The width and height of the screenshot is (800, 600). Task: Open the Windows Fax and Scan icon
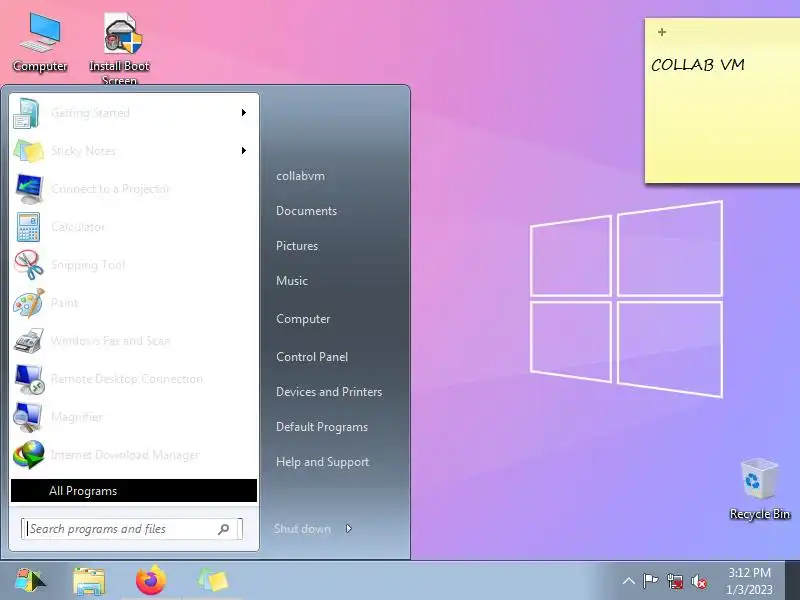pos(29,341)
